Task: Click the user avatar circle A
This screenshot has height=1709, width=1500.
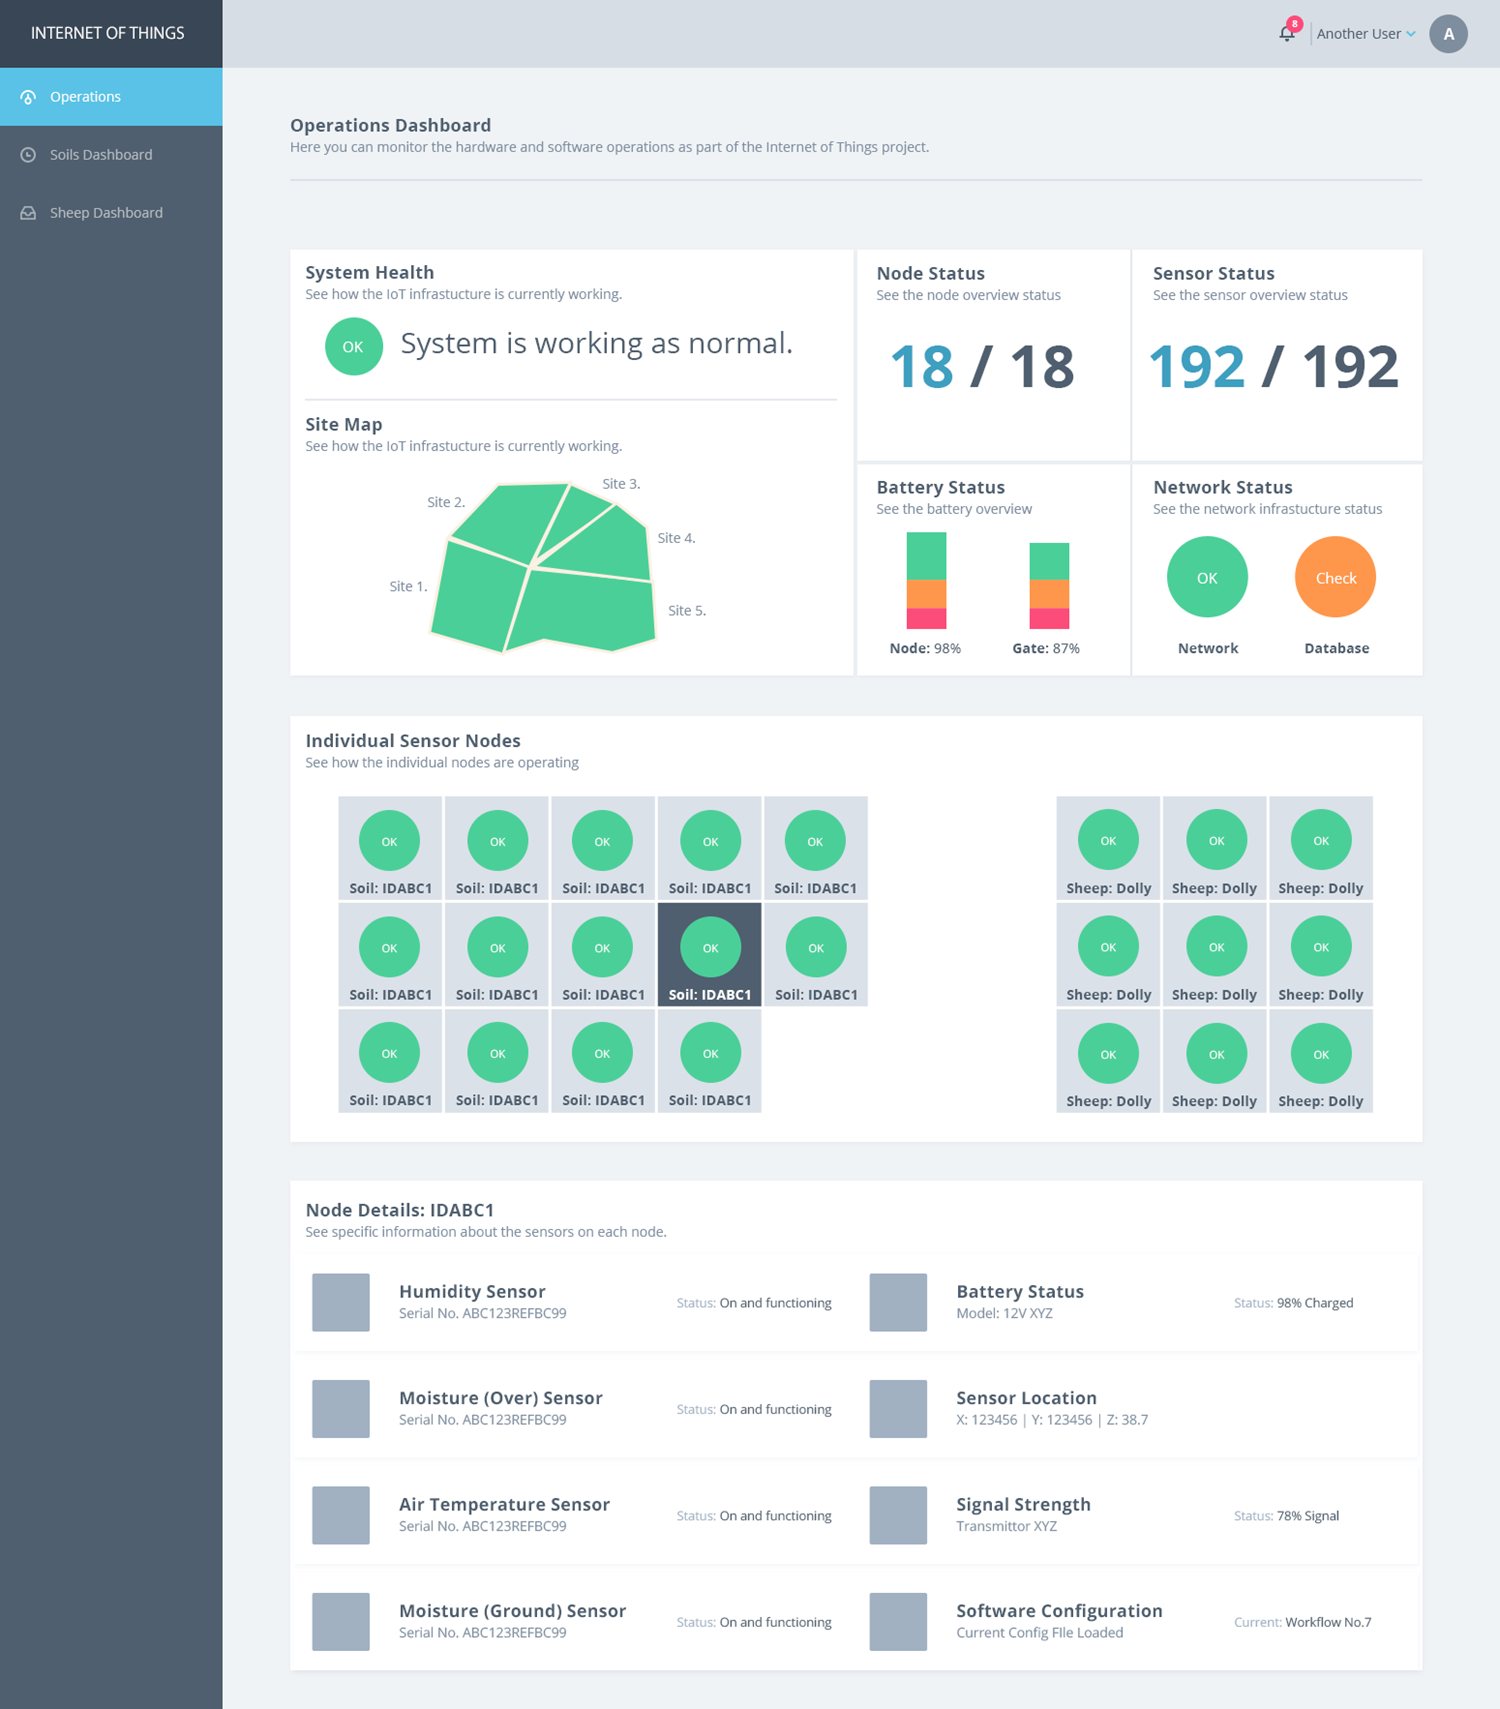Action: click(1448, 34)
